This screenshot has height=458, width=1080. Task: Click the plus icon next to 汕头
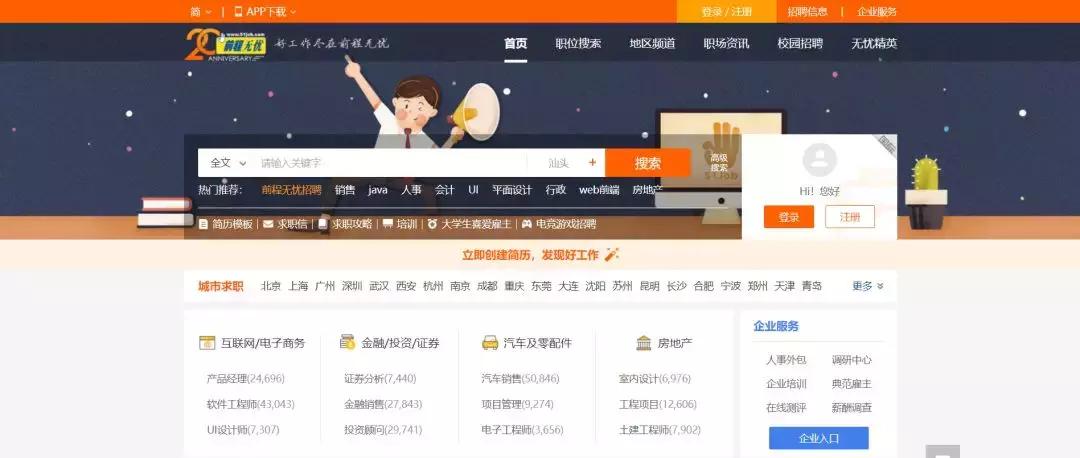[592, 163]
